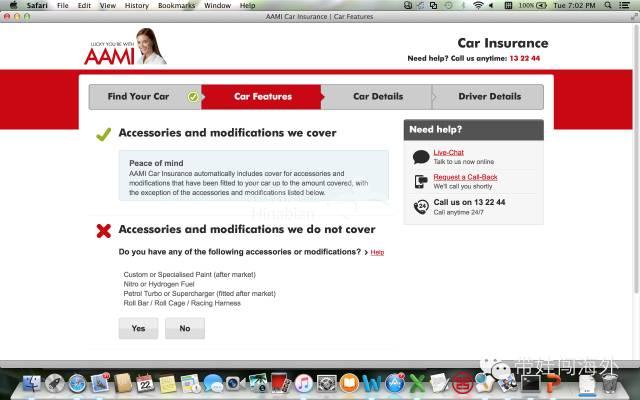The image size is (640, 400).
Task: Click the Help link beside modifications question
Action: [377, 252]
